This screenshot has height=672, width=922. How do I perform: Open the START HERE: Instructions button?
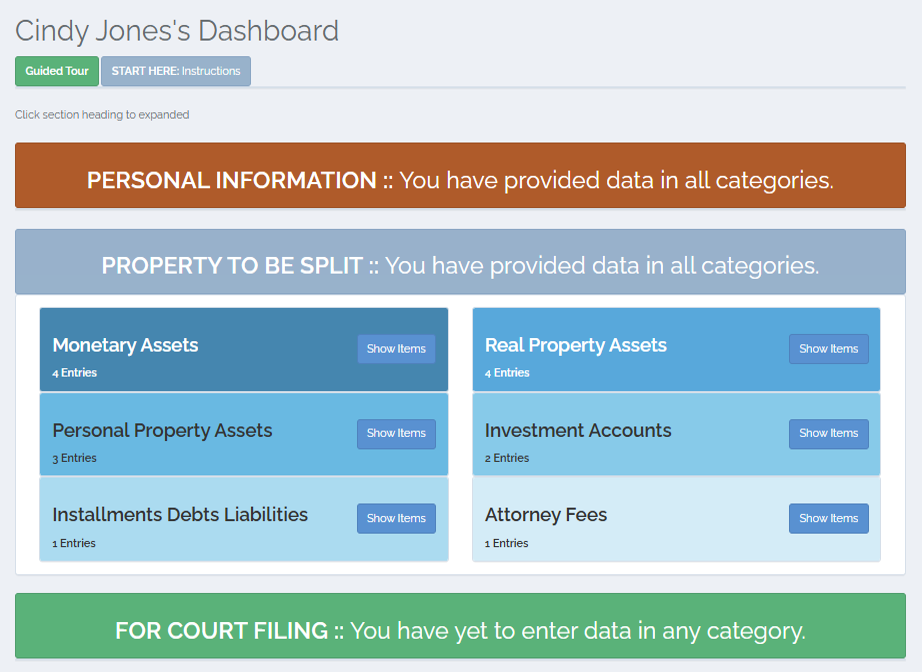[x=176, y=71]
